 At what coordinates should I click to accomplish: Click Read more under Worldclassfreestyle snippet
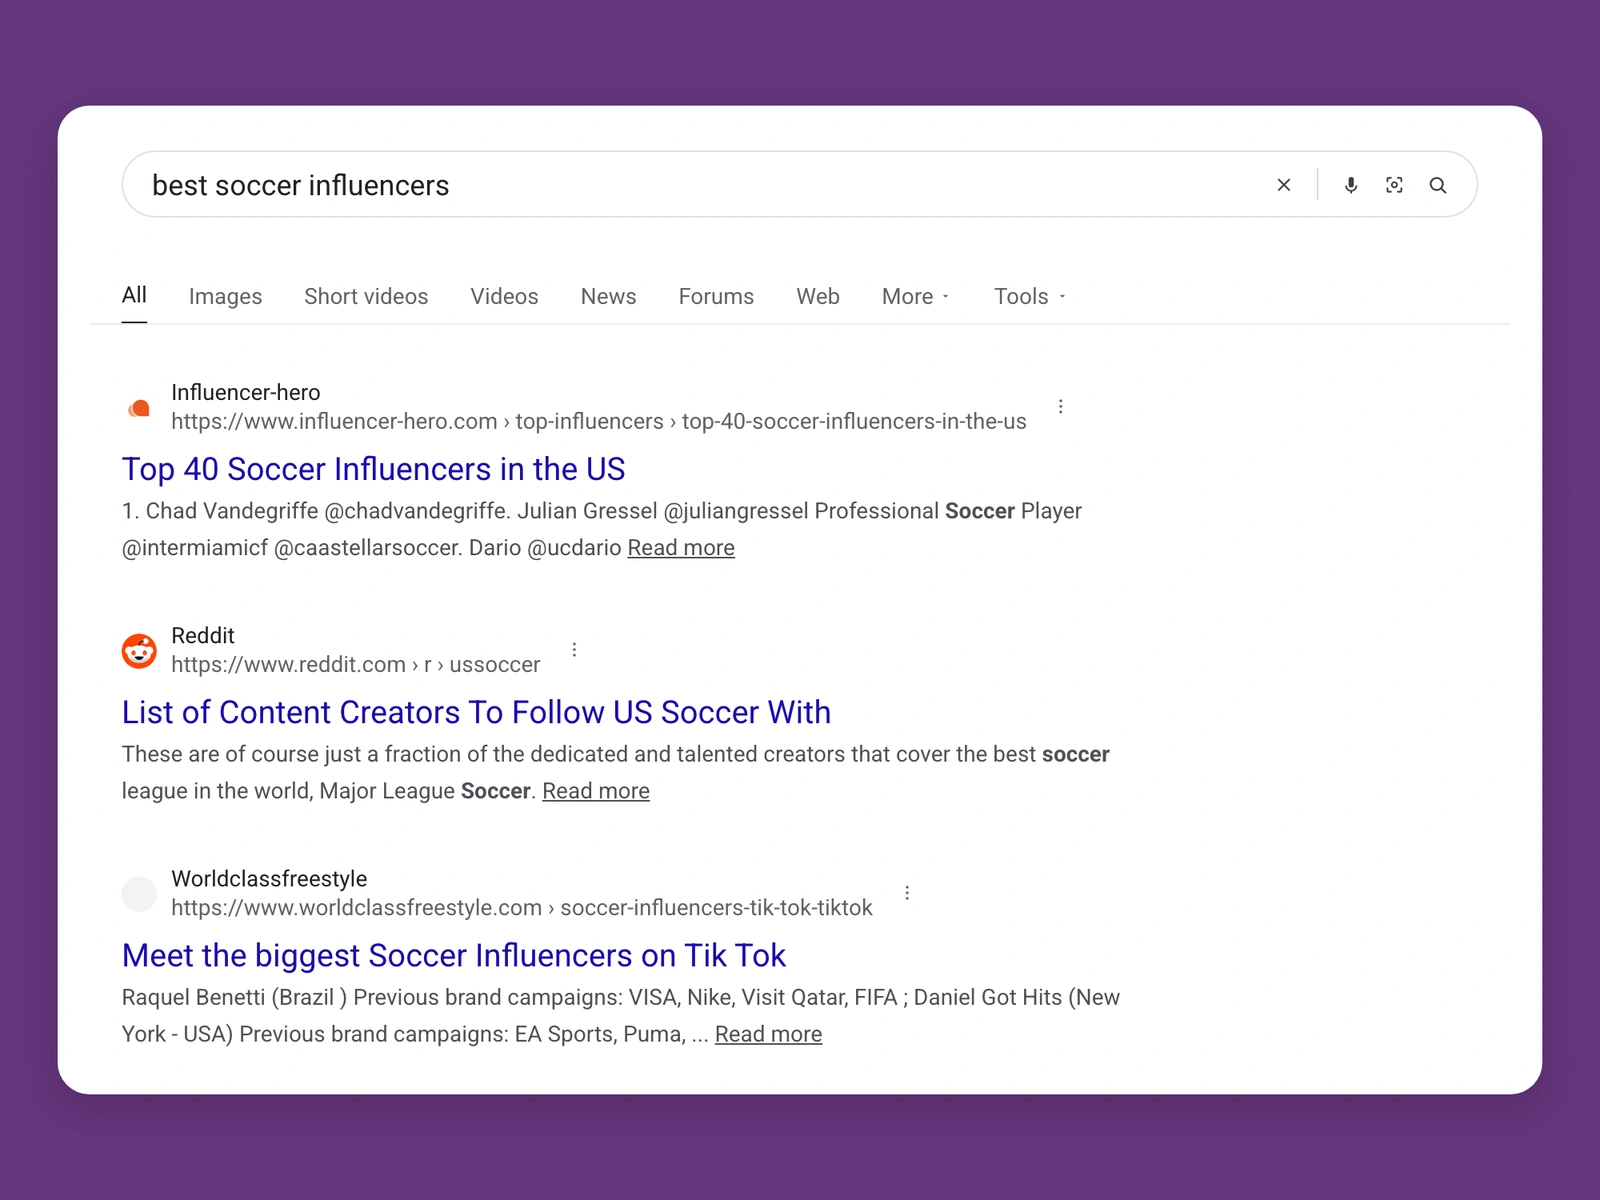tap(768, 1034)
